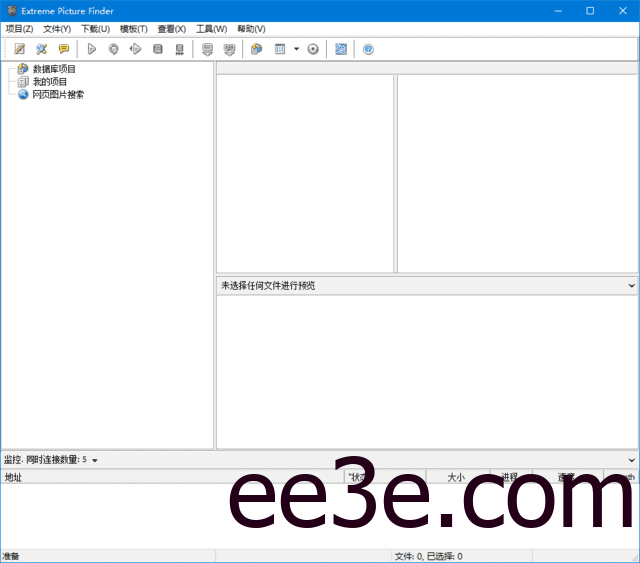Click the globe icon beside 数据库项目

(x=23, y=69)
